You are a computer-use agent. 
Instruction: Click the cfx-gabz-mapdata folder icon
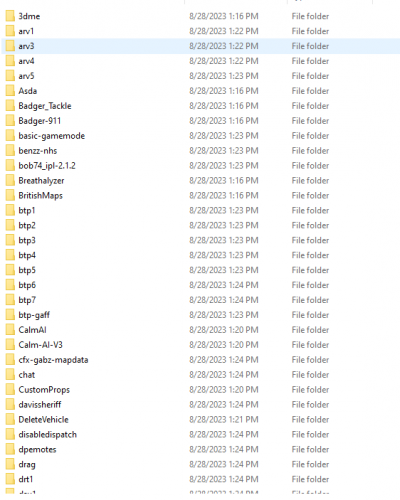[10, 360]
